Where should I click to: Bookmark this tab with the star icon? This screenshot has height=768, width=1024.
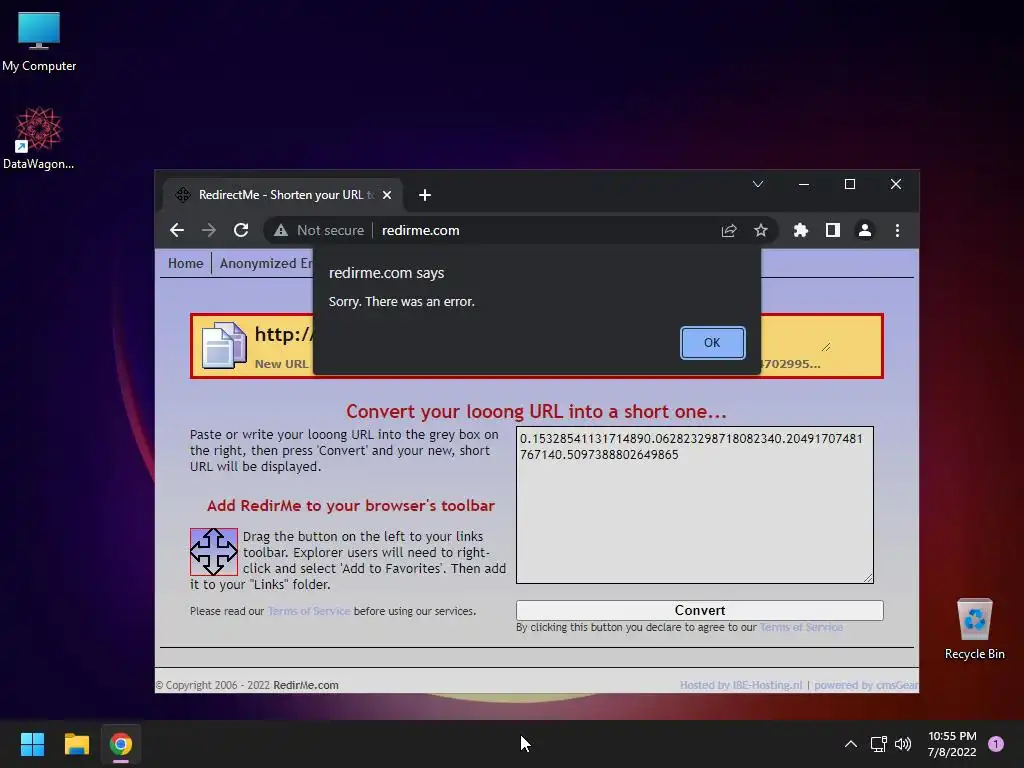[x=761, y=230]
